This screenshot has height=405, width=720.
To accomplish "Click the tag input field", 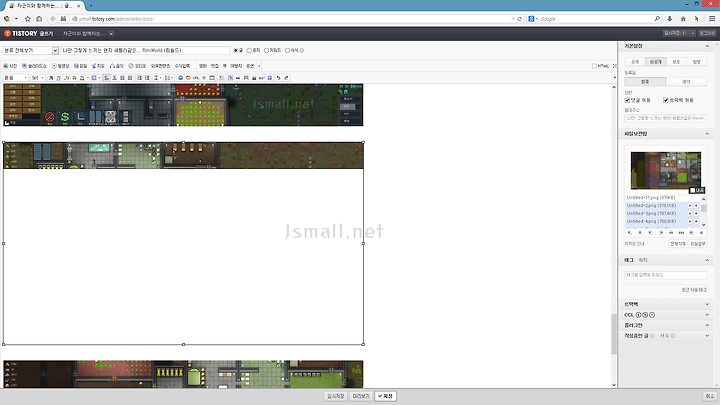I will point(665,275).
